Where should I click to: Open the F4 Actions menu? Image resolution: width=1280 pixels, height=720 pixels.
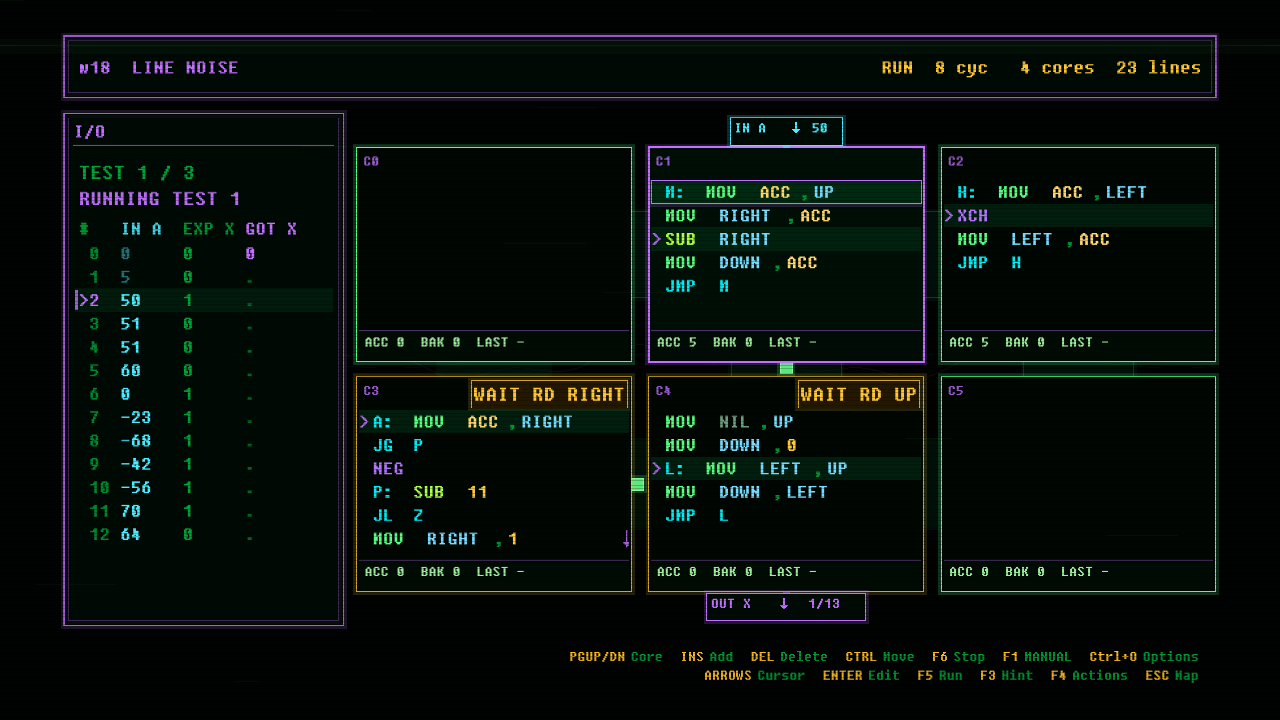pos(1089,675)
